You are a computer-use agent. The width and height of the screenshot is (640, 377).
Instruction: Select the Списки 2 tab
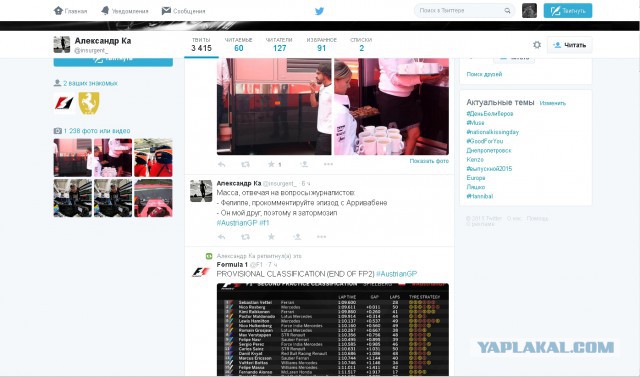(361, 44)
